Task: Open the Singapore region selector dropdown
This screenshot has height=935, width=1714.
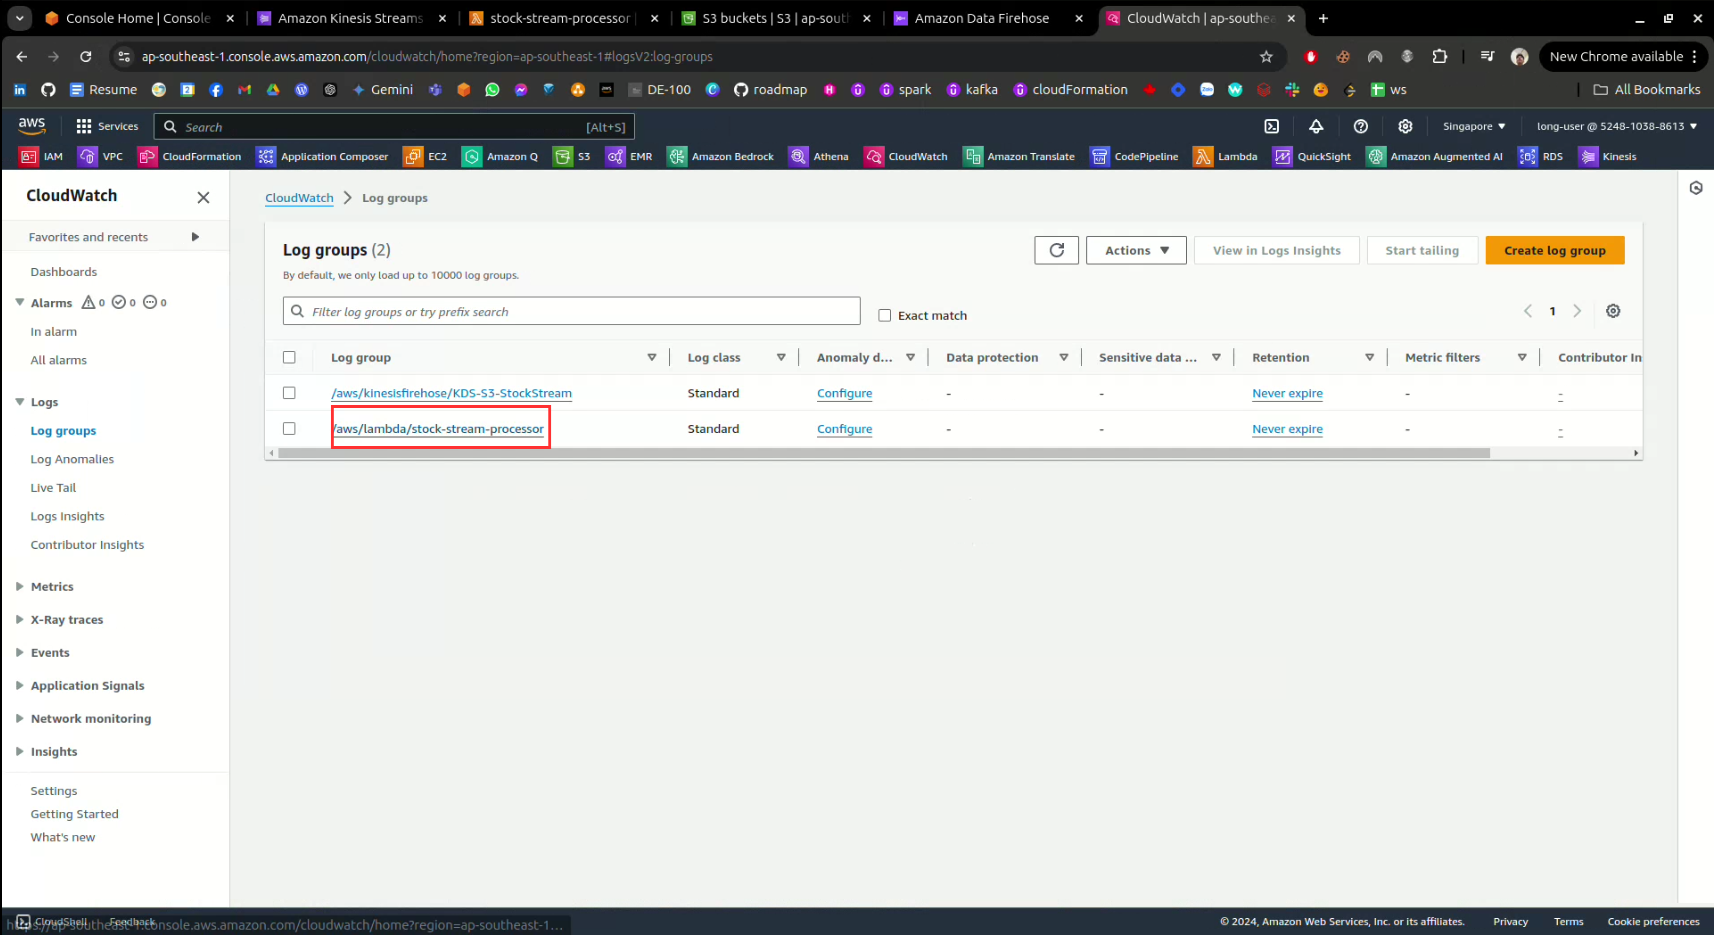Action: coord(1473,126)
